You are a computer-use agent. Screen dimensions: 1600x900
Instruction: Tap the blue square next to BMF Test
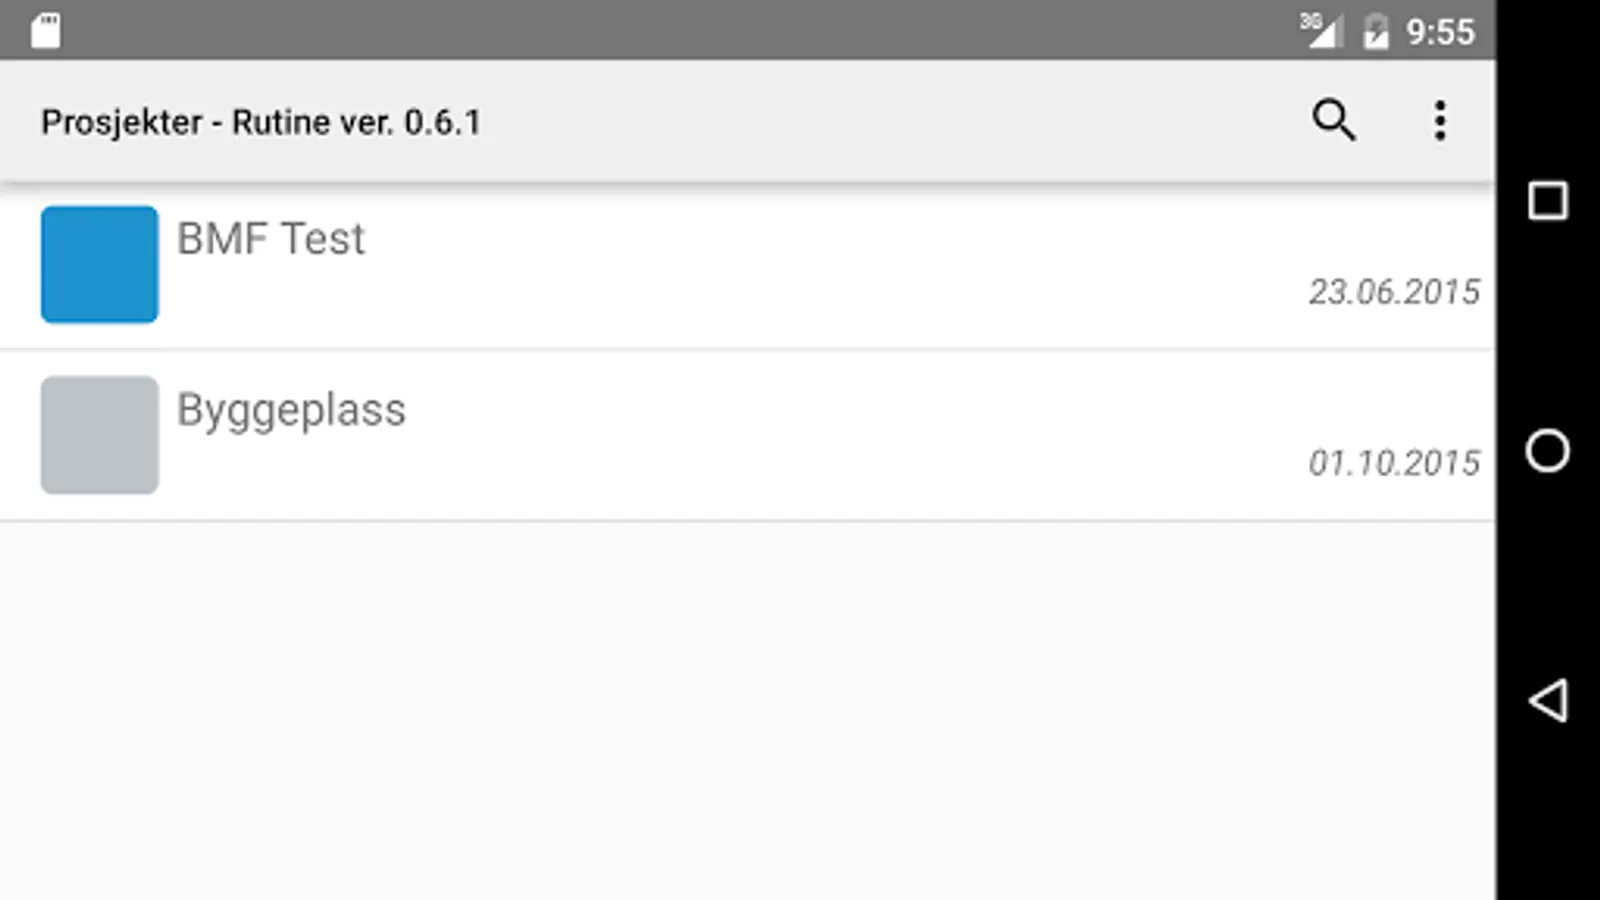[98, 264]
